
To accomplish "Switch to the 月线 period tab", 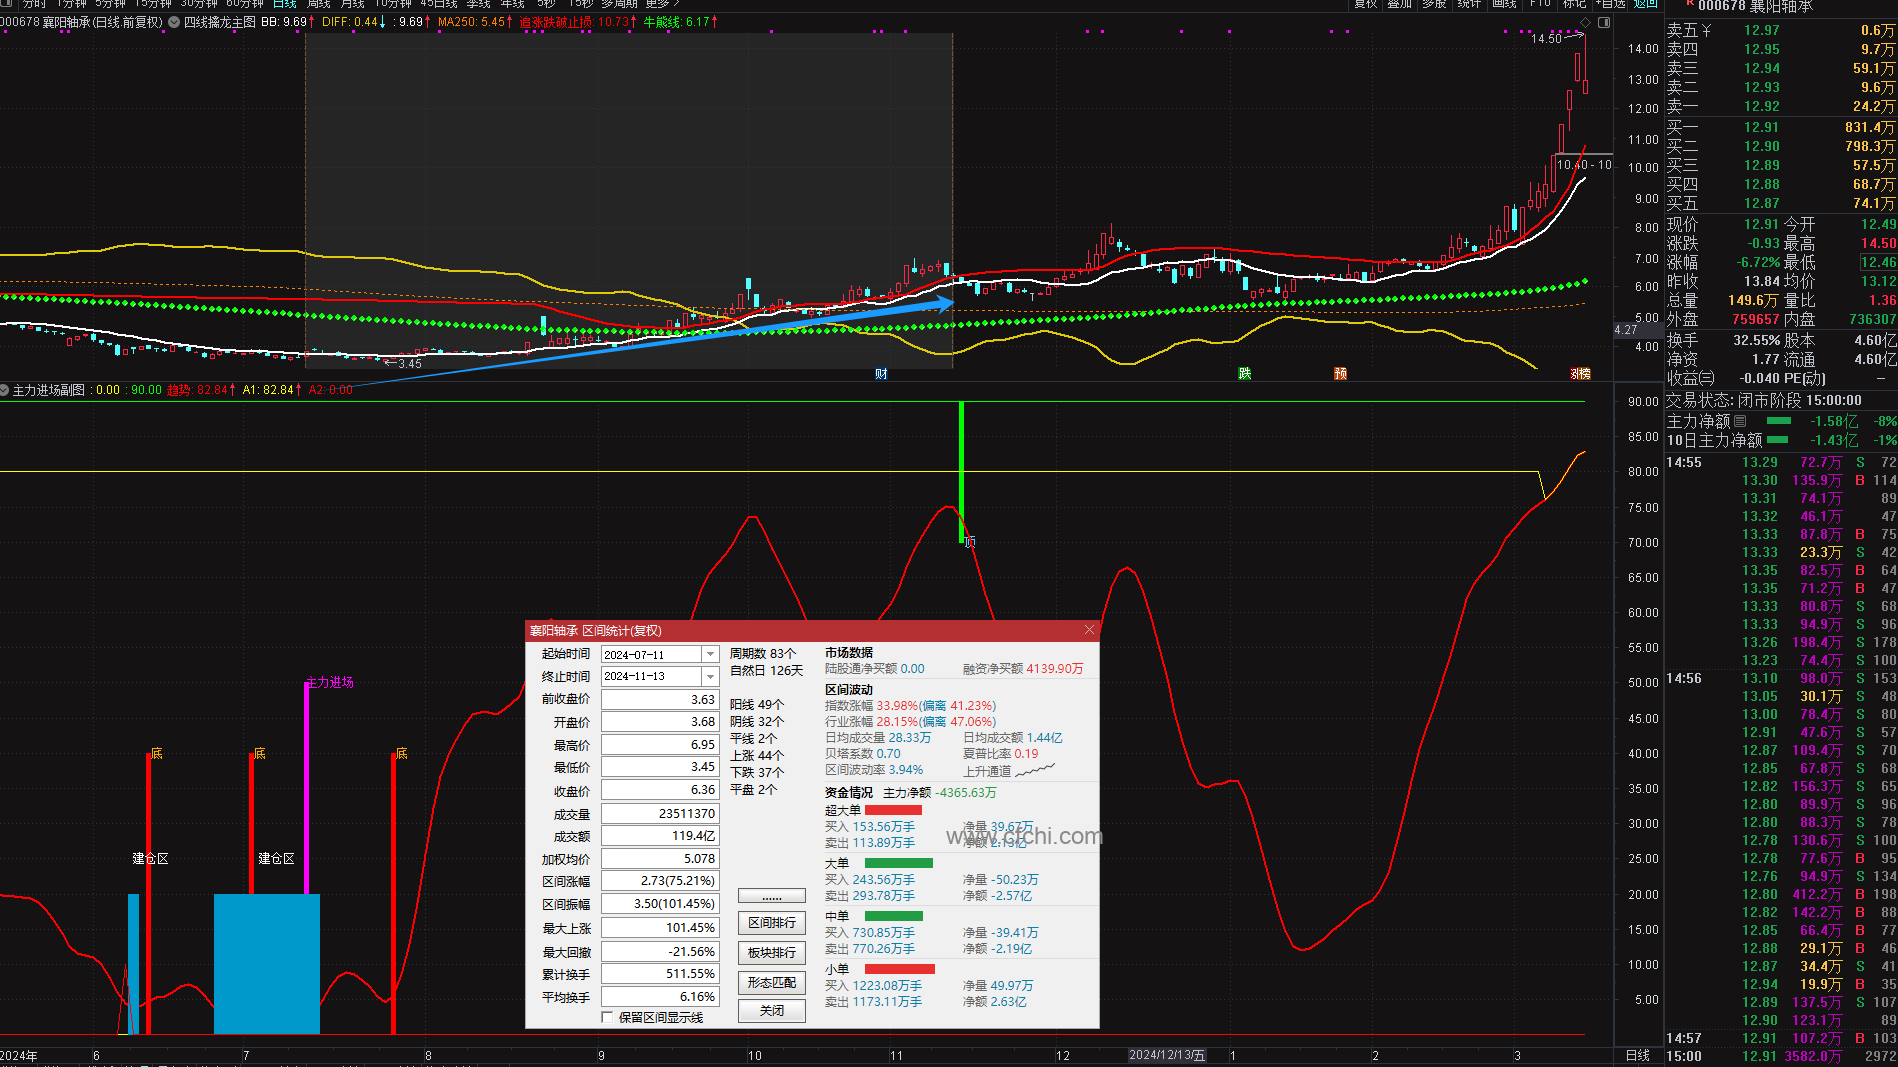I will (x=352, y=4).
